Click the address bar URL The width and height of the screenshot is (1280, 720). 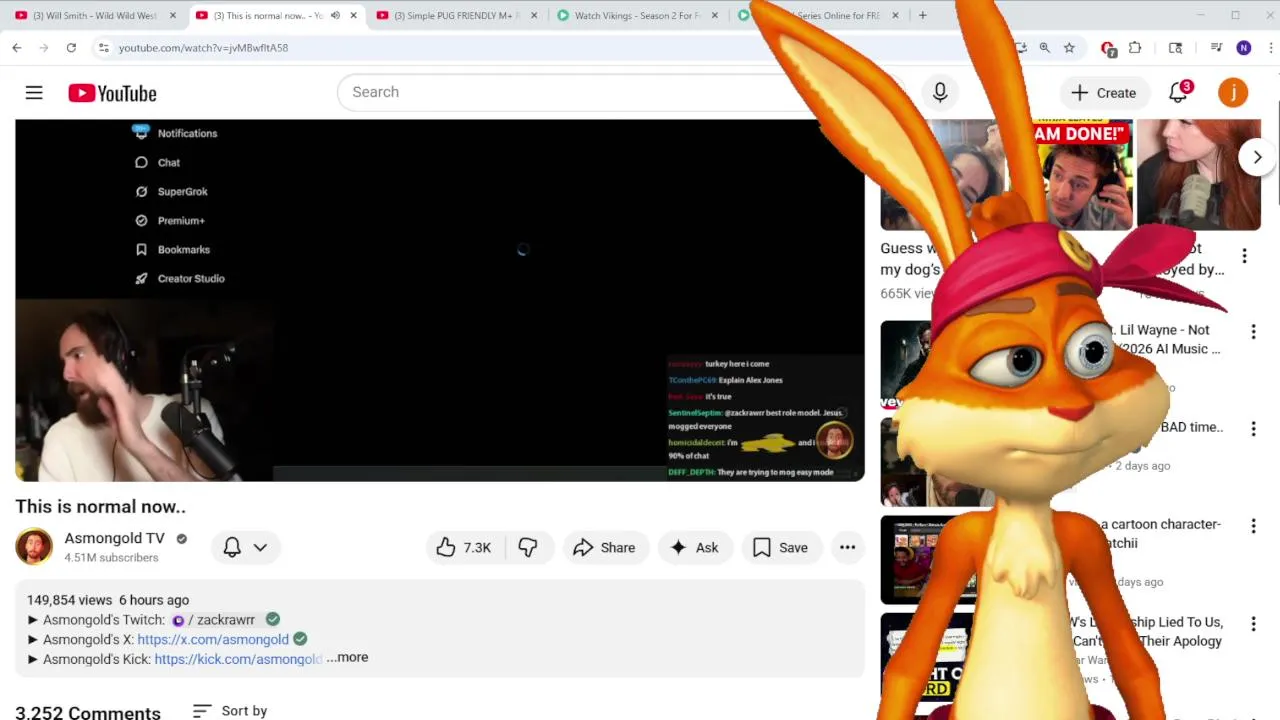[203, 48]
